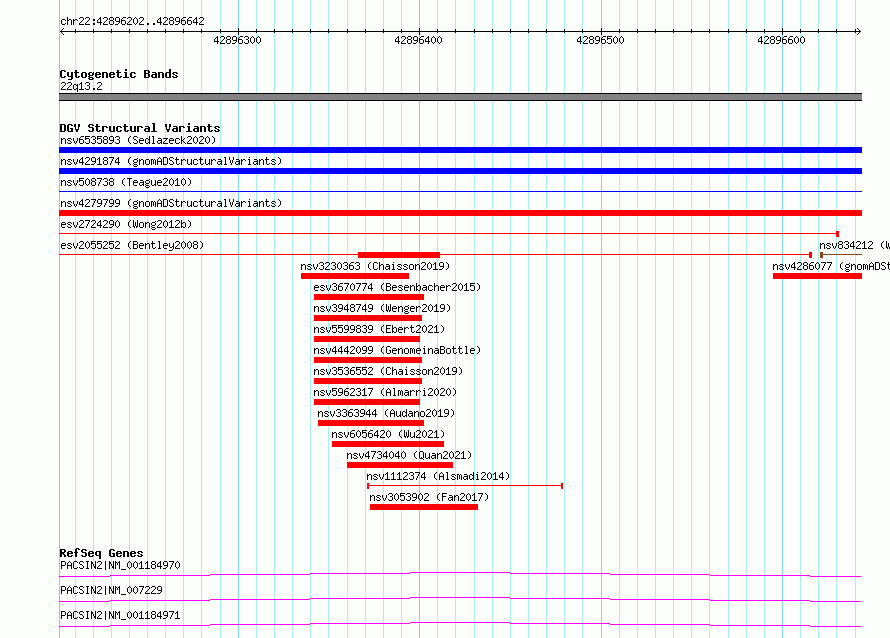Open nsv5599839 (Ebert2021) variant label

[x=379, y=329]
